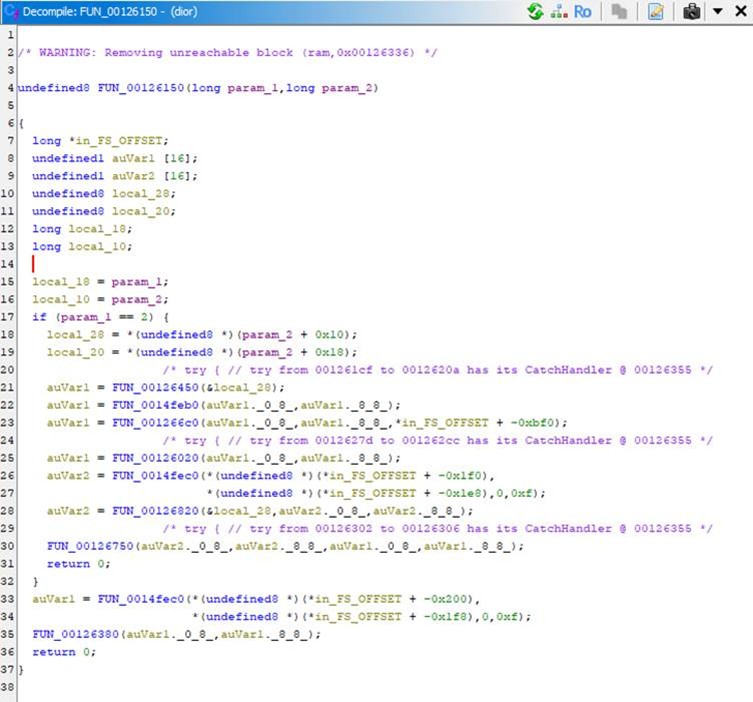Click try comment from 00126302 to 00126306
The width and height of the screenshot is (753, 702).
437,529
